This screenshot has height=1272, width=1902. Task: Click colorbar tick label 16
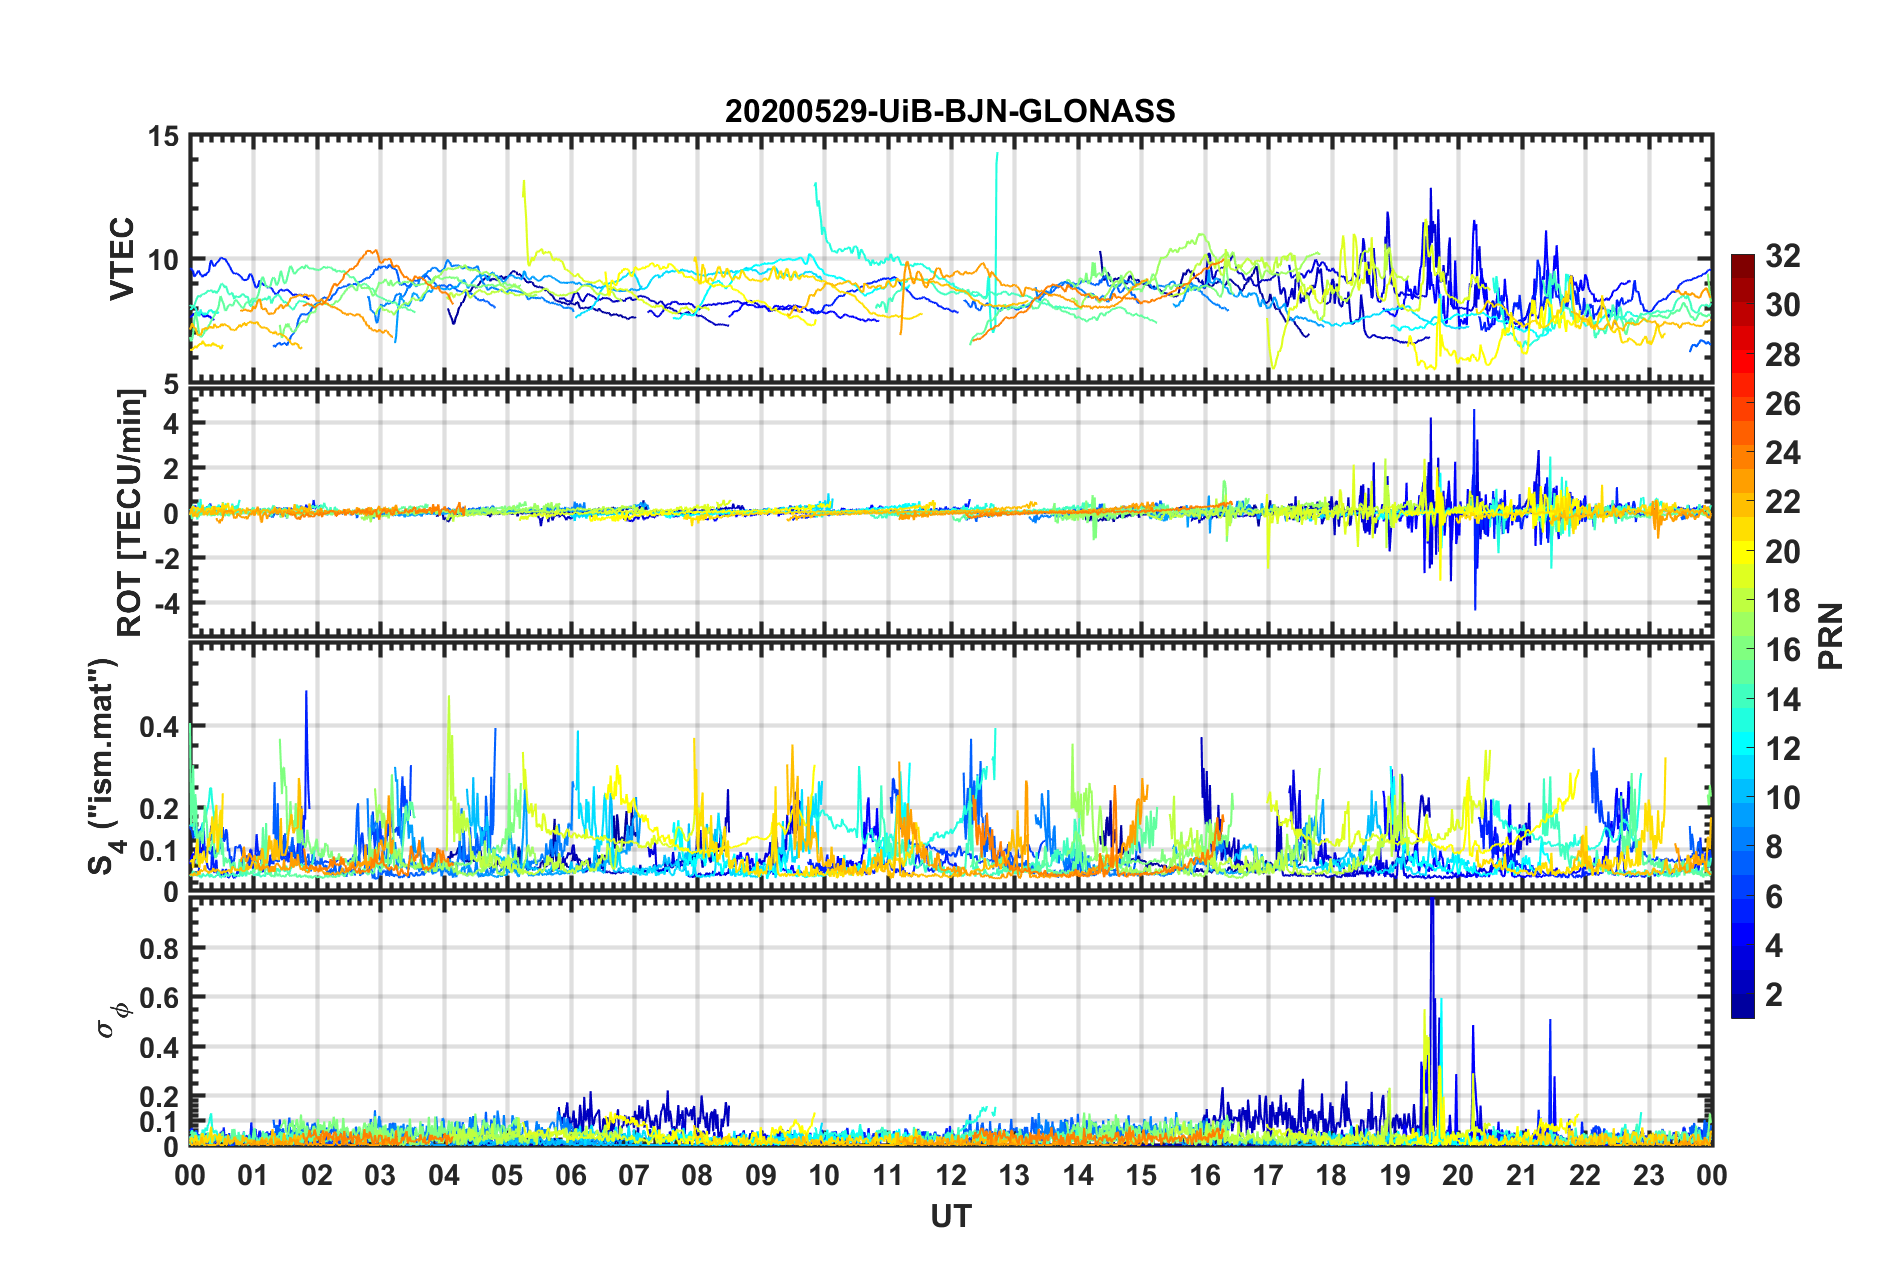tap(1782, 650)
